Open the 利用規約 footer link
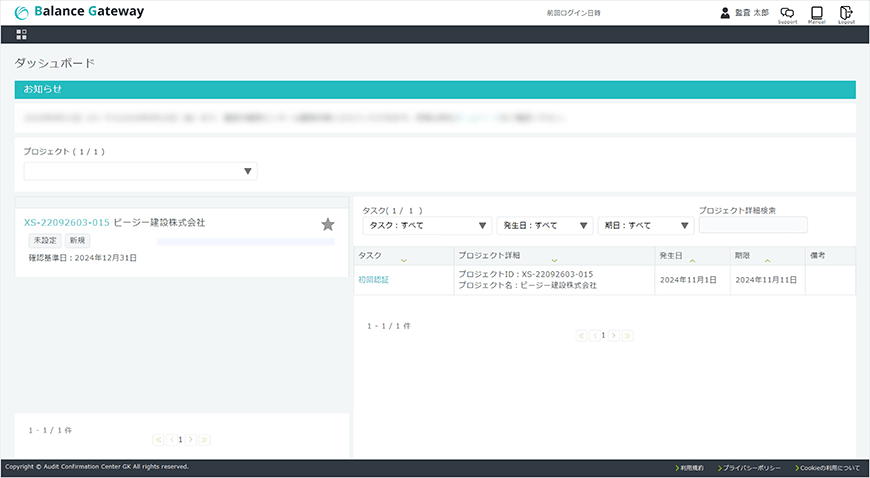Image resolution: width=870 pixels, height=478 pixels. point(692,468)
